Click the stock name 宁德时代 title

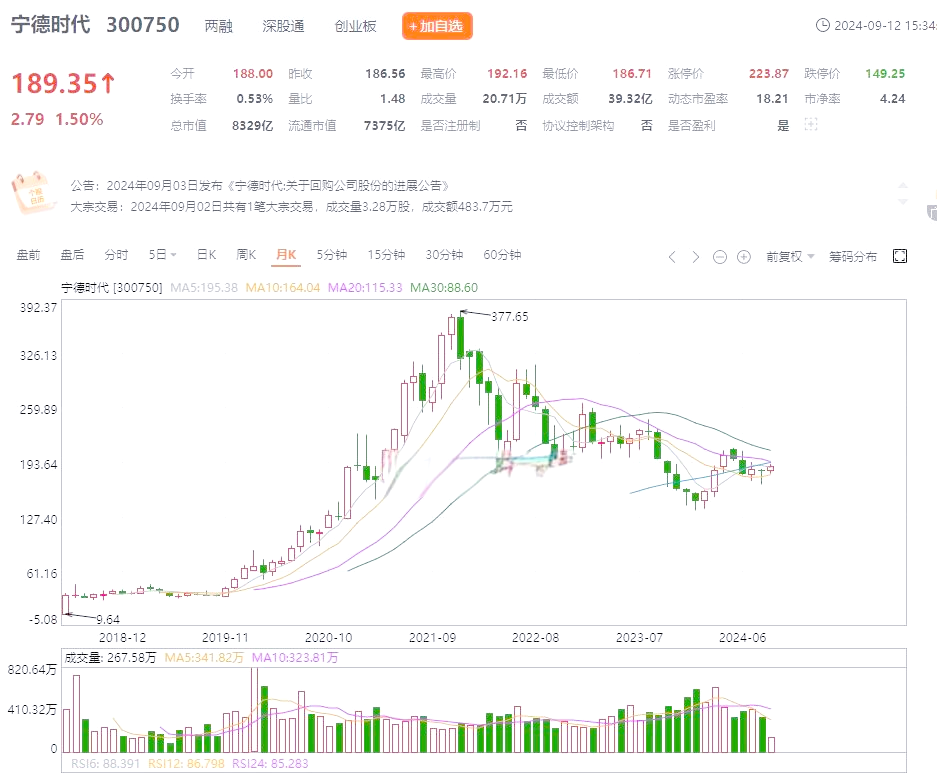coord(50,25)
